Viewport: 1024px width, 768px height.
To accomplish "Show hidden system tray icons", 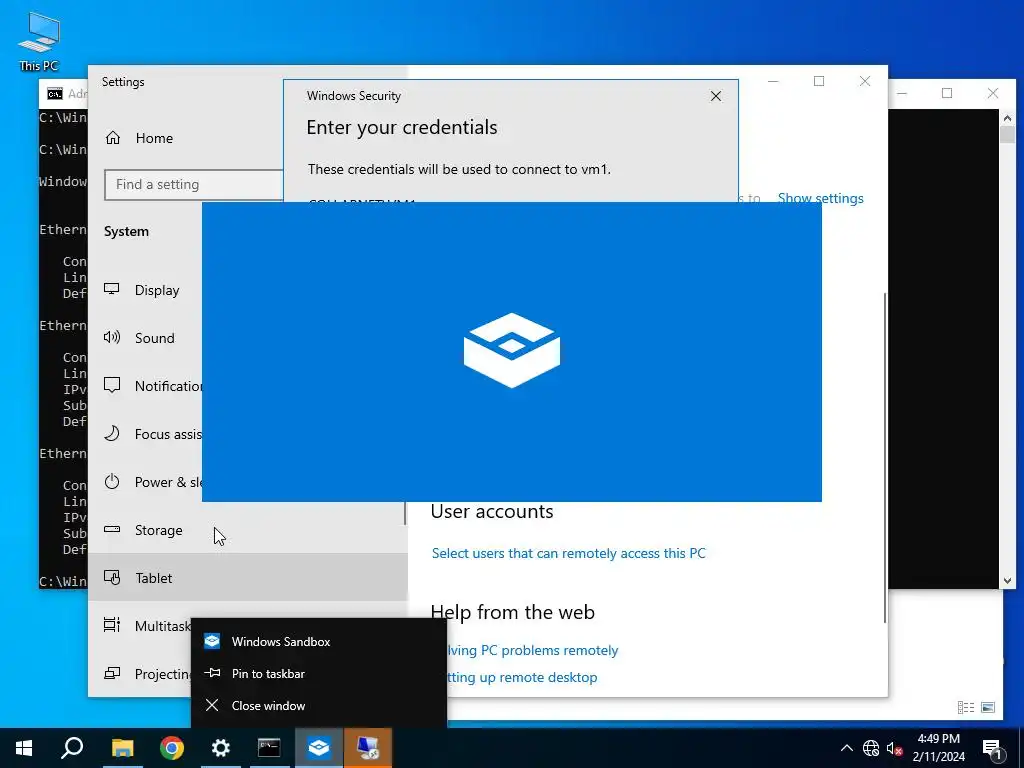I will tap(846, 748).
